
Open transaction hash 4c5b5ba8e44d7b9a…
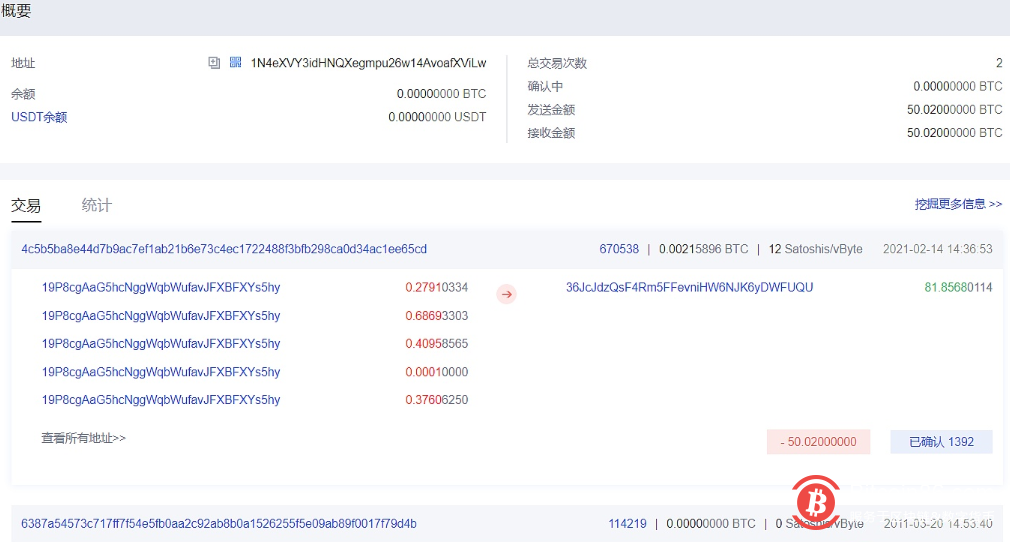click(224, 249)
